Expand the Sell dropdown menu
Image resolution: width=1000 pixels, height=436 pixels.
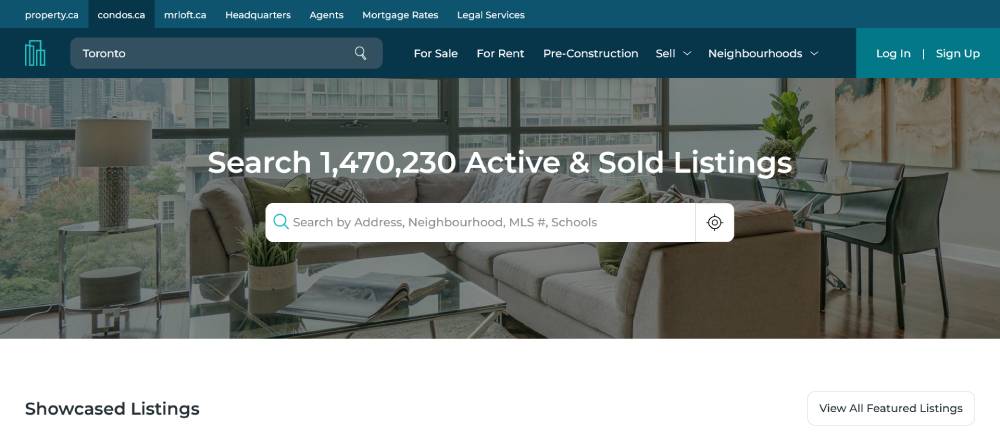pos(673,54)
